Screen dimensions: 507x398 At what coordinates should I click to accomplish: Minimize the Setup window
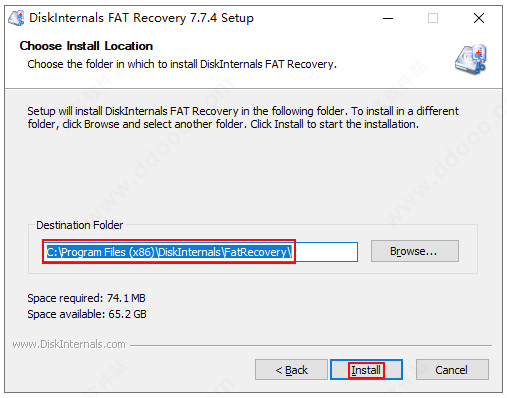[x=388, y=18]
